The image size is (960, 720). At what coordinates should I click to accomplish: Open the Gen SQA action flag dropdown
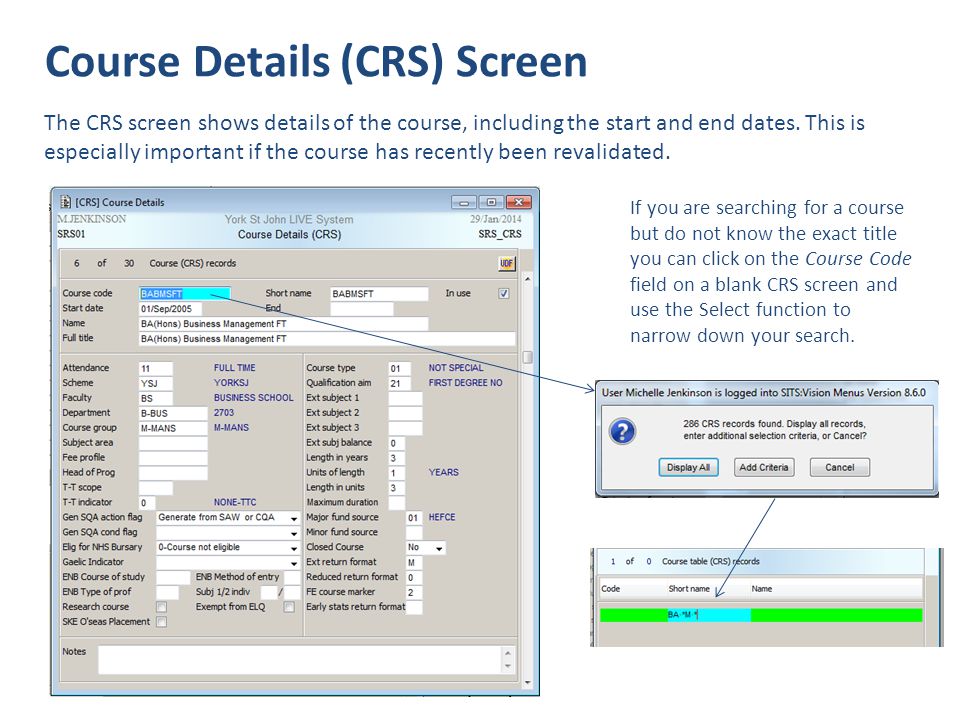(294, 518)
